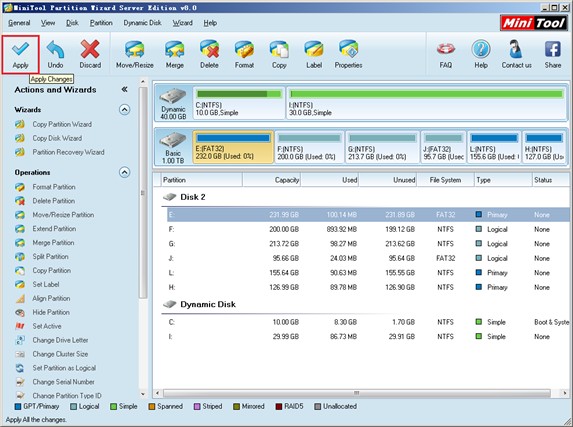
Task: Choose Set Label operation
Action: [46, 284]
